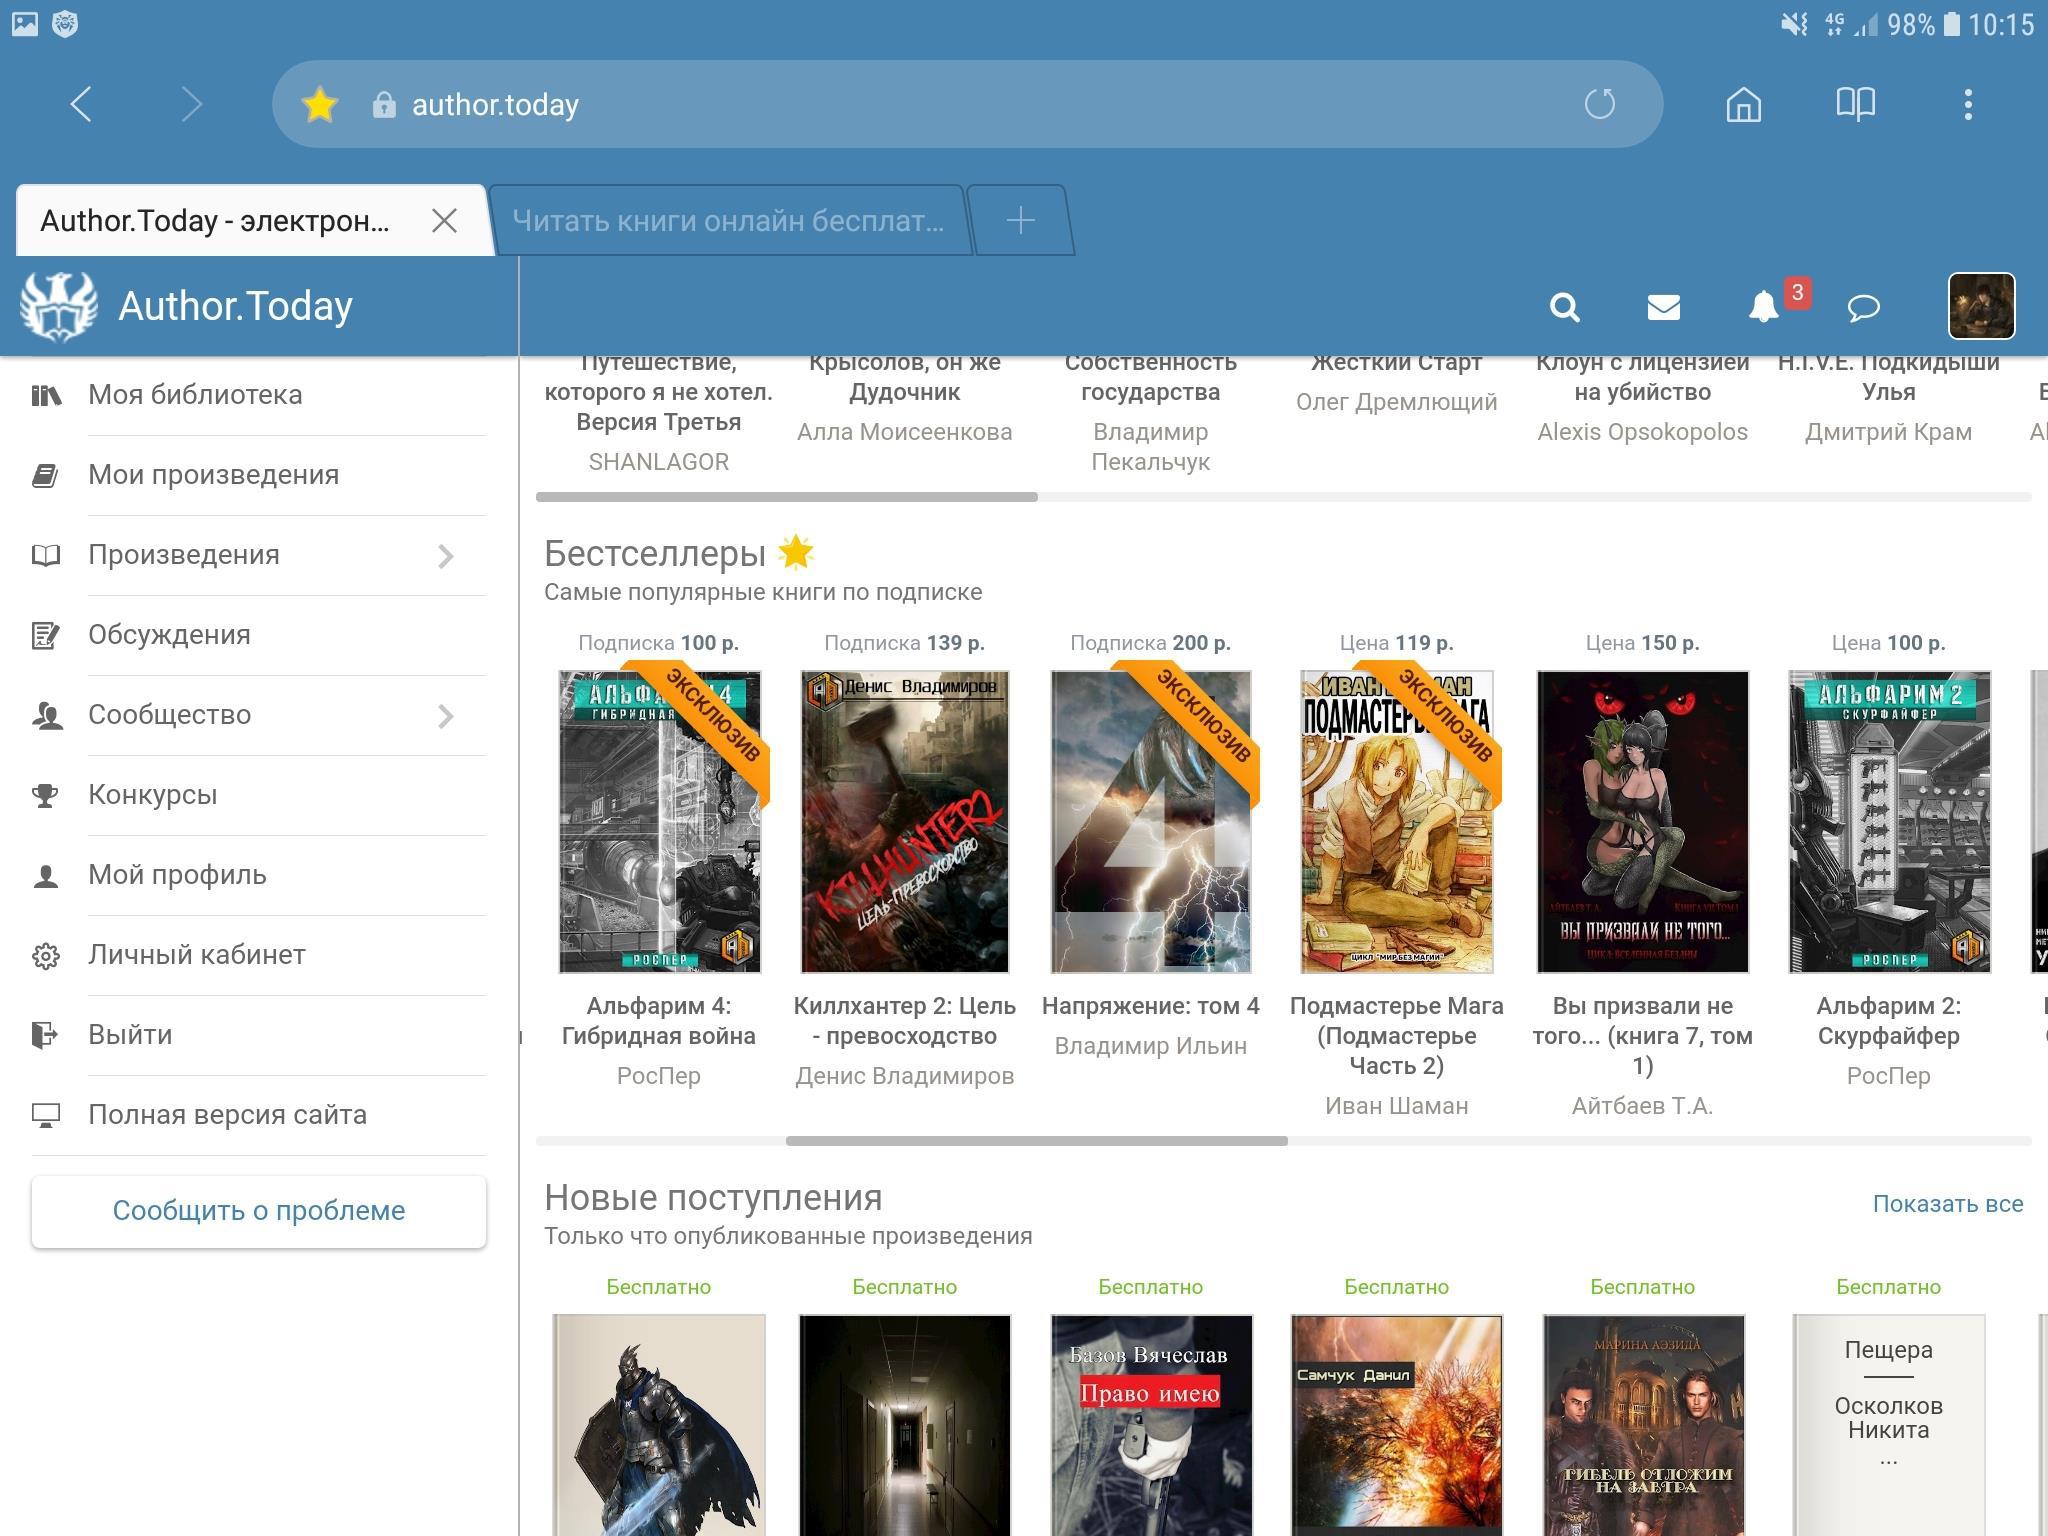
Task: Open a new browser tab with the plus button
Action: click(1020, 221)
